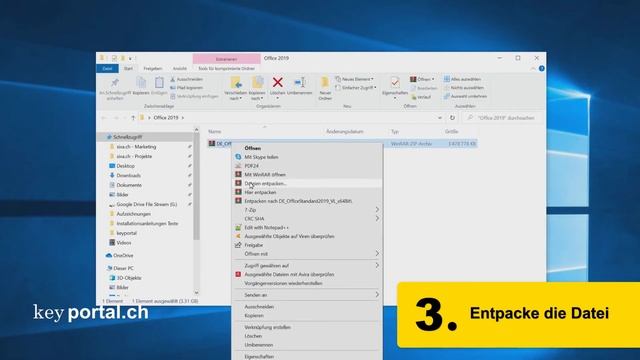The image size is (640, 360).
Task: Choose Verknüpfung erstellen in context menu
Action: [267, 327]
